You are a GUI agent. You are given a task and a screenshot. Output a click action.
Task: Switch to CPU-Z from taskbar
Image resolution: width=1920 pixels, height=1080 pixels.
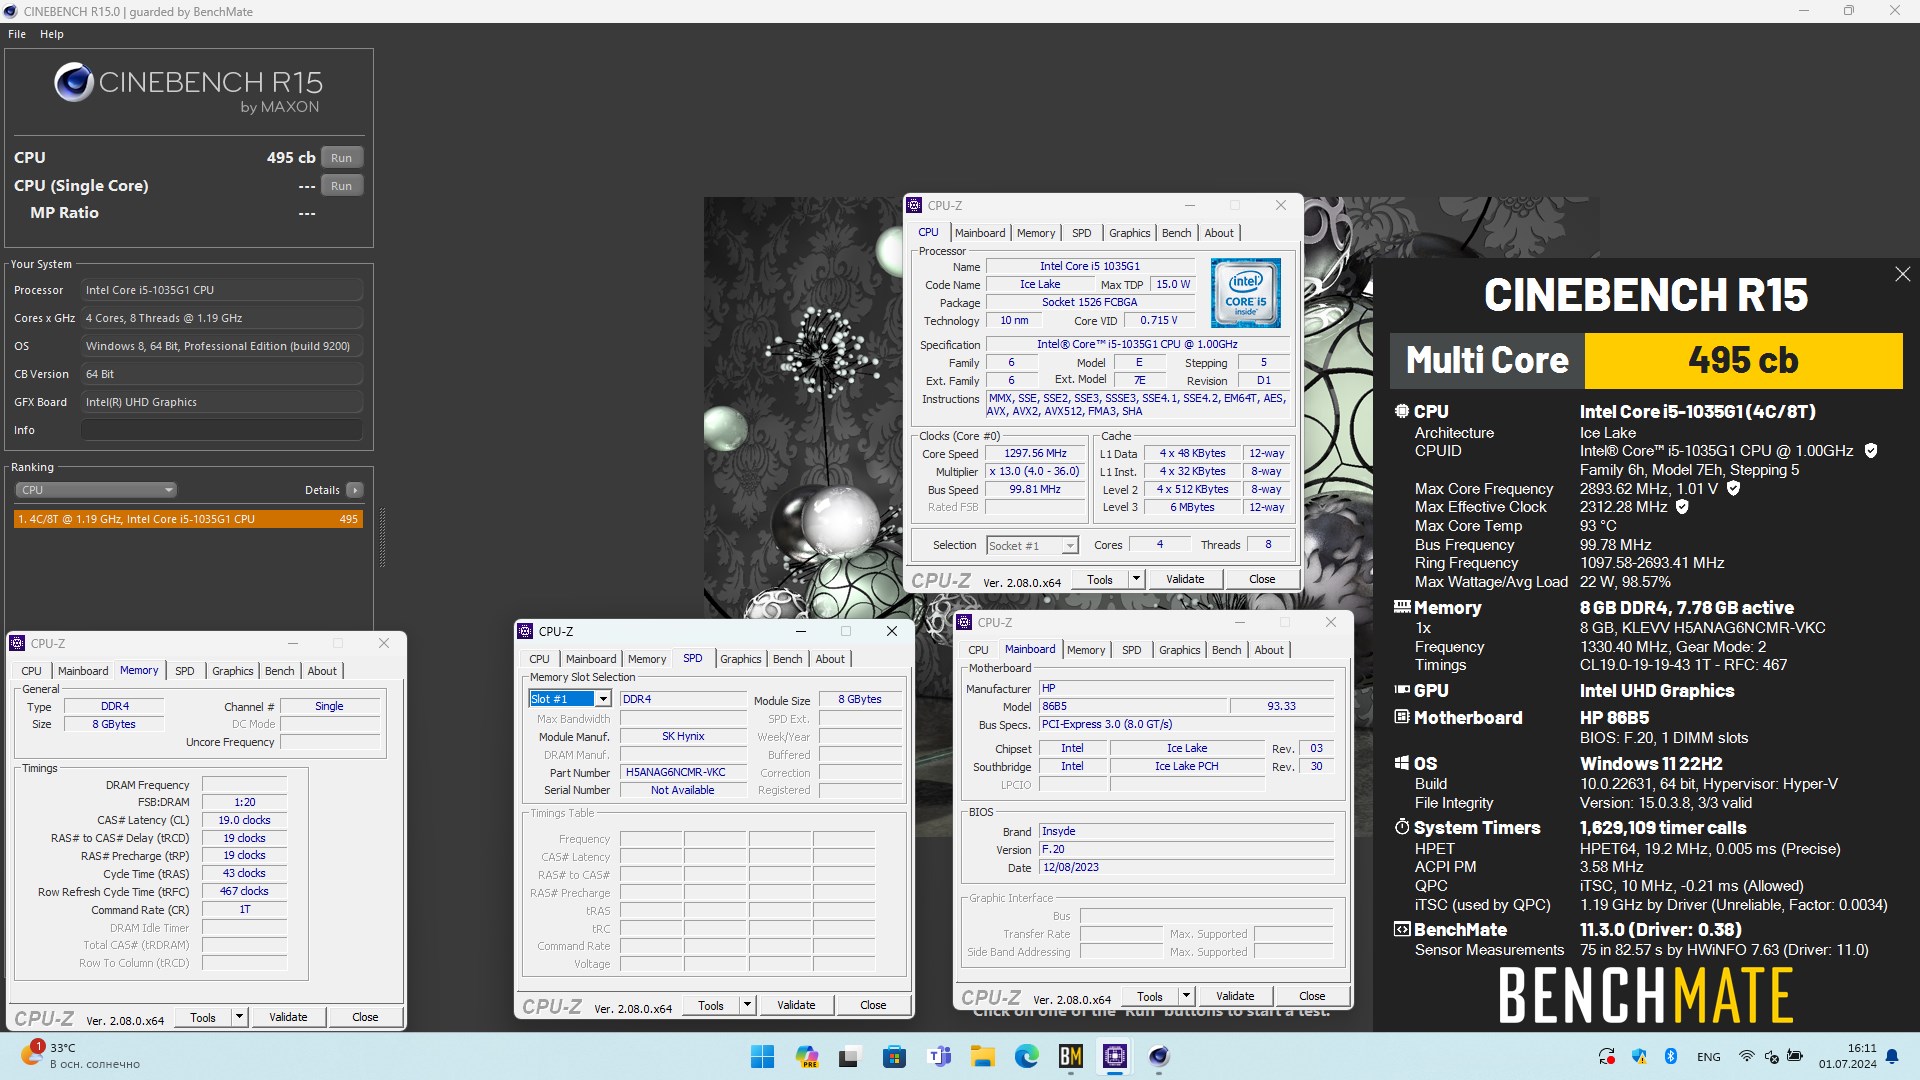pyautogui.click(x=1115, y=1056)
